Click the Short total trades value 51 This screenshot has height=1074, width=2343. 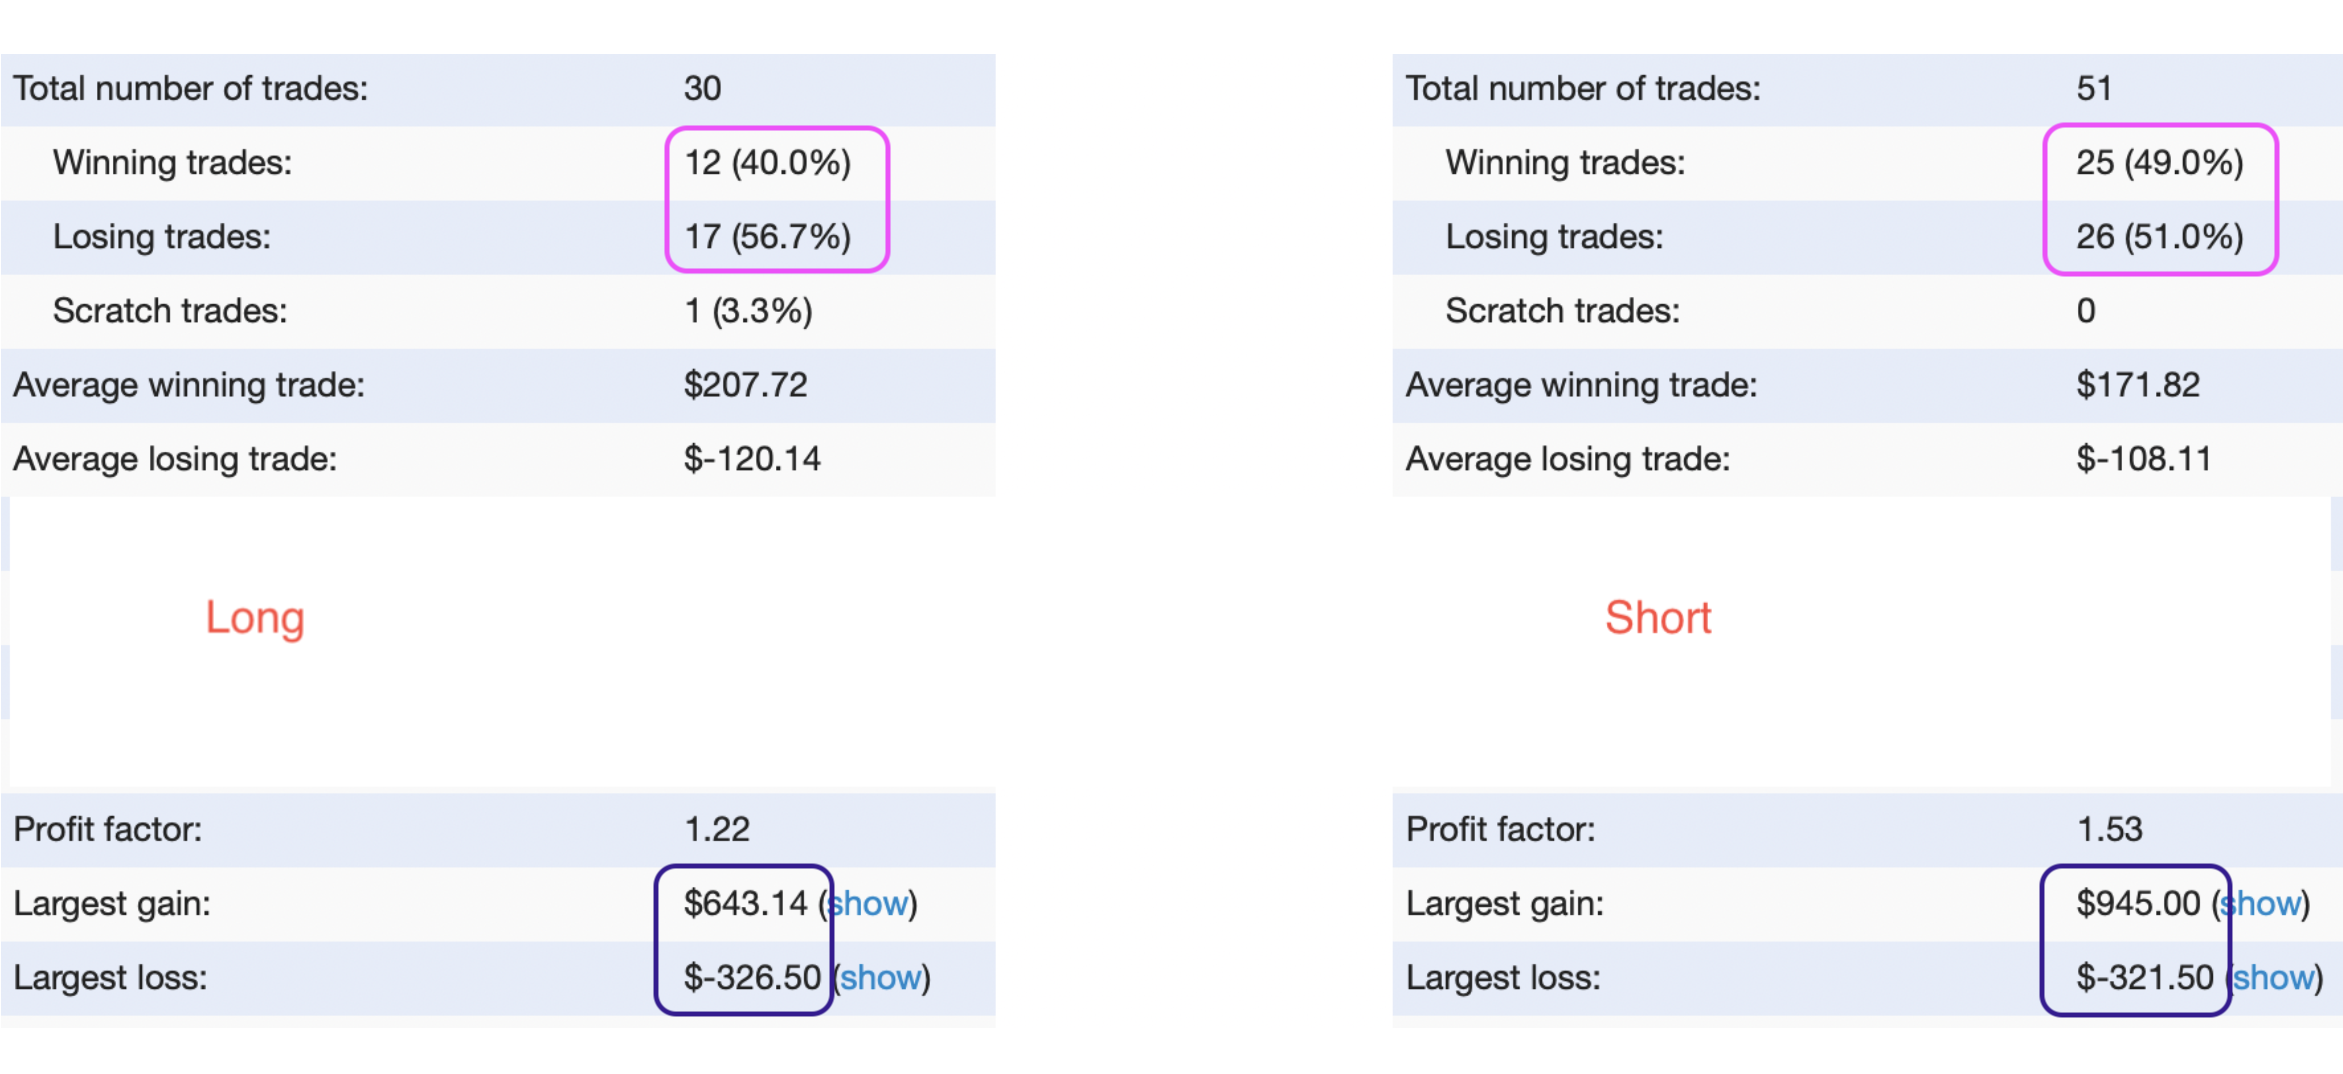click(2094, 88)
